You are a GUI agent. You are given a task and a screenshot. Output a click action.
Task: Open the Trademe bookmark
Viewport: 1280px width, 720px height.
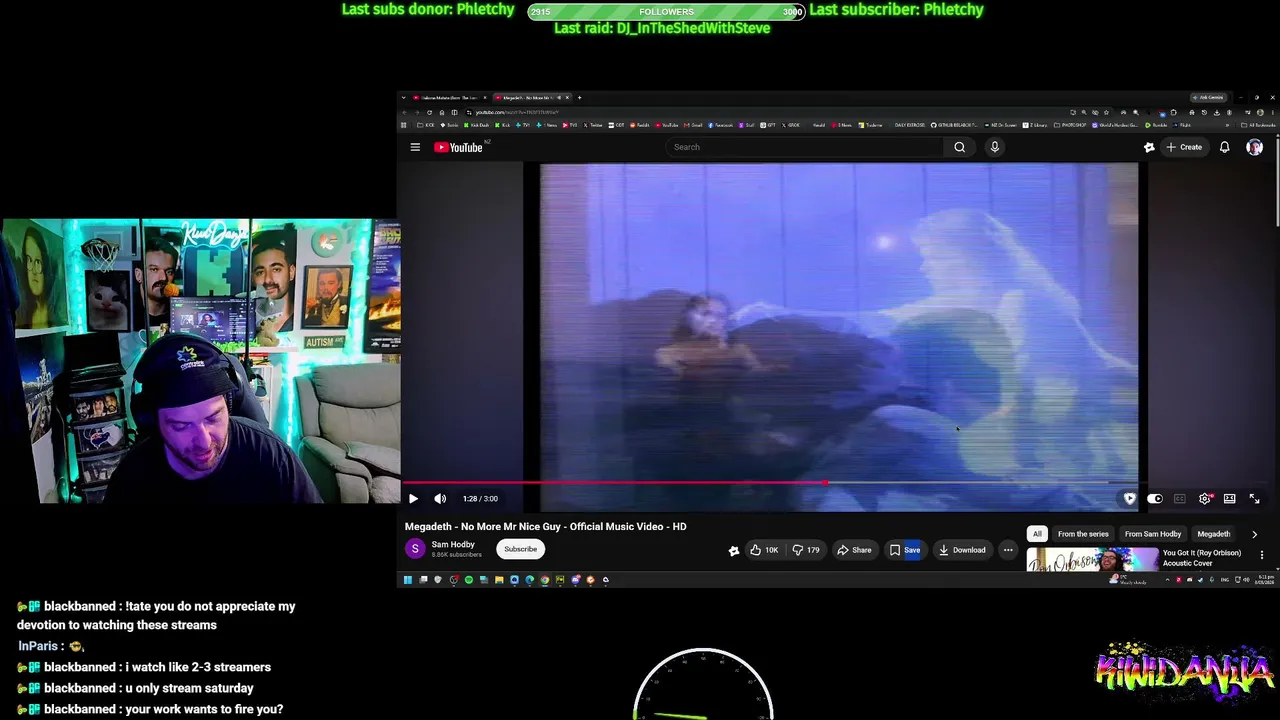[872, 125]
